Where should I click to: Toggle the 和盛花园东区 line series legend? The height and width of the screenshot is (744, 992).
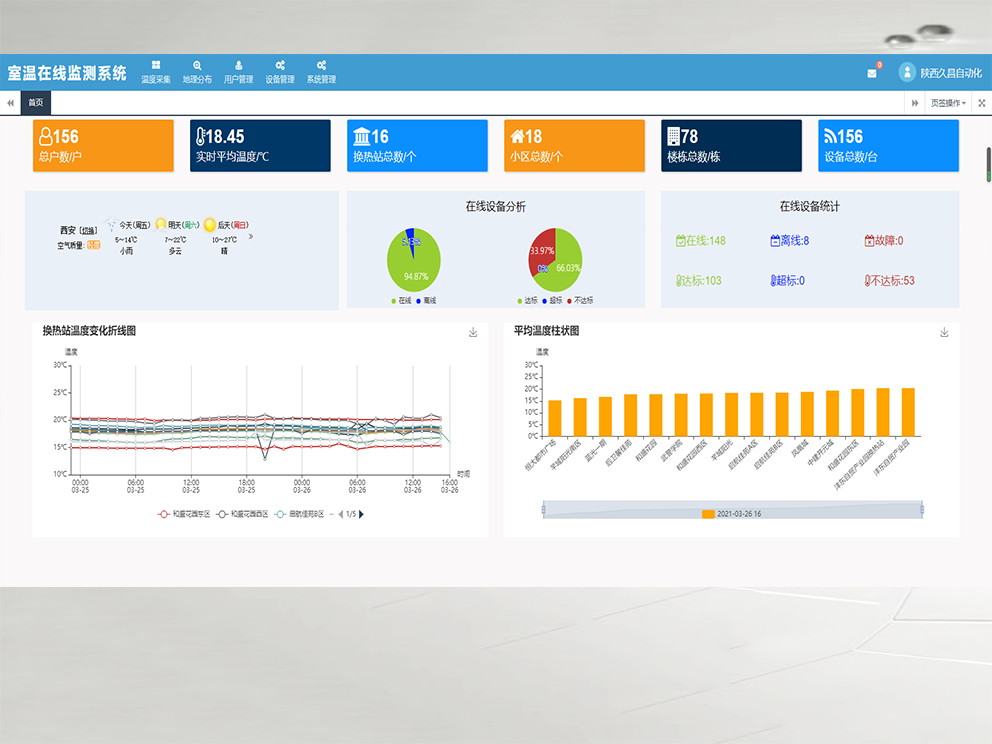(x=184, y=514)
